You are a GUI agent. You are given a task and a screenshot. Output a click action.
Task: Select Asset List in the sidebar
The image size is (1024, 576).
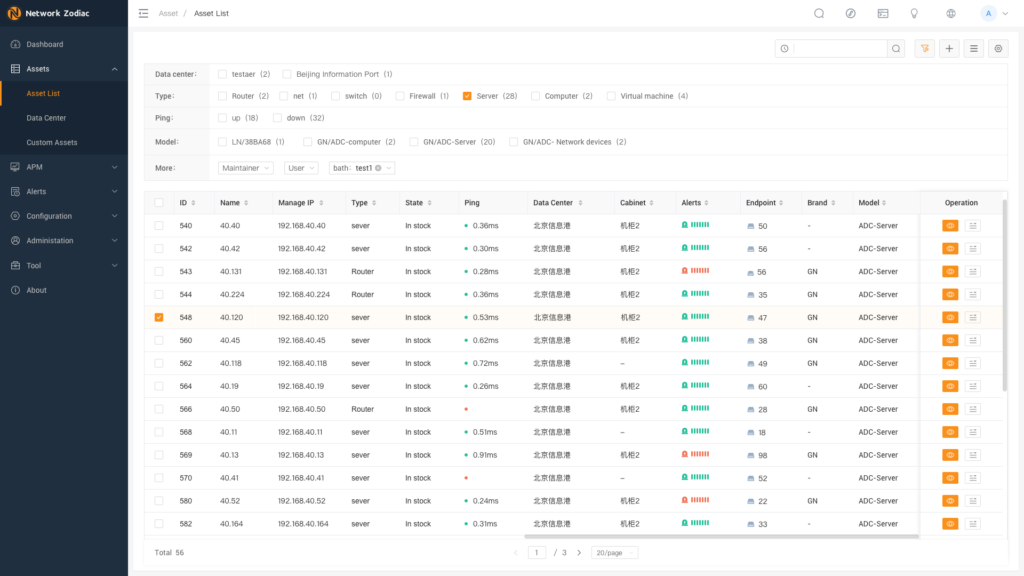click(x=63, y=93)
